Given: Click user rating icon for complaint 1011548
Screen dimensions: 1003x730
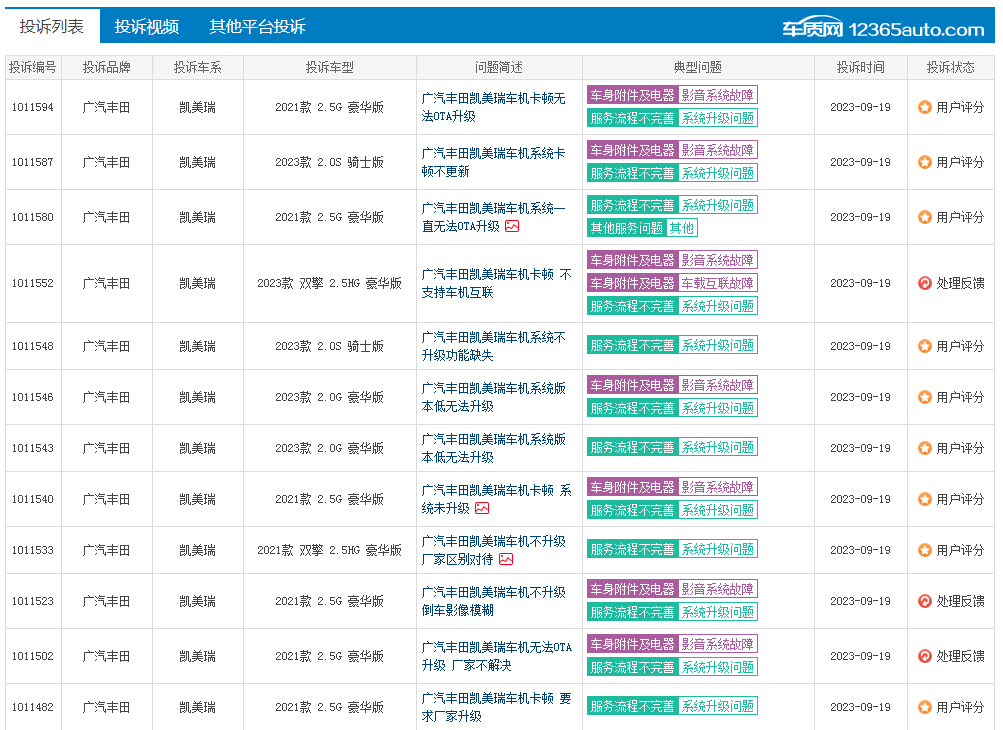Looking at the screenshot, I should [924, 346].
